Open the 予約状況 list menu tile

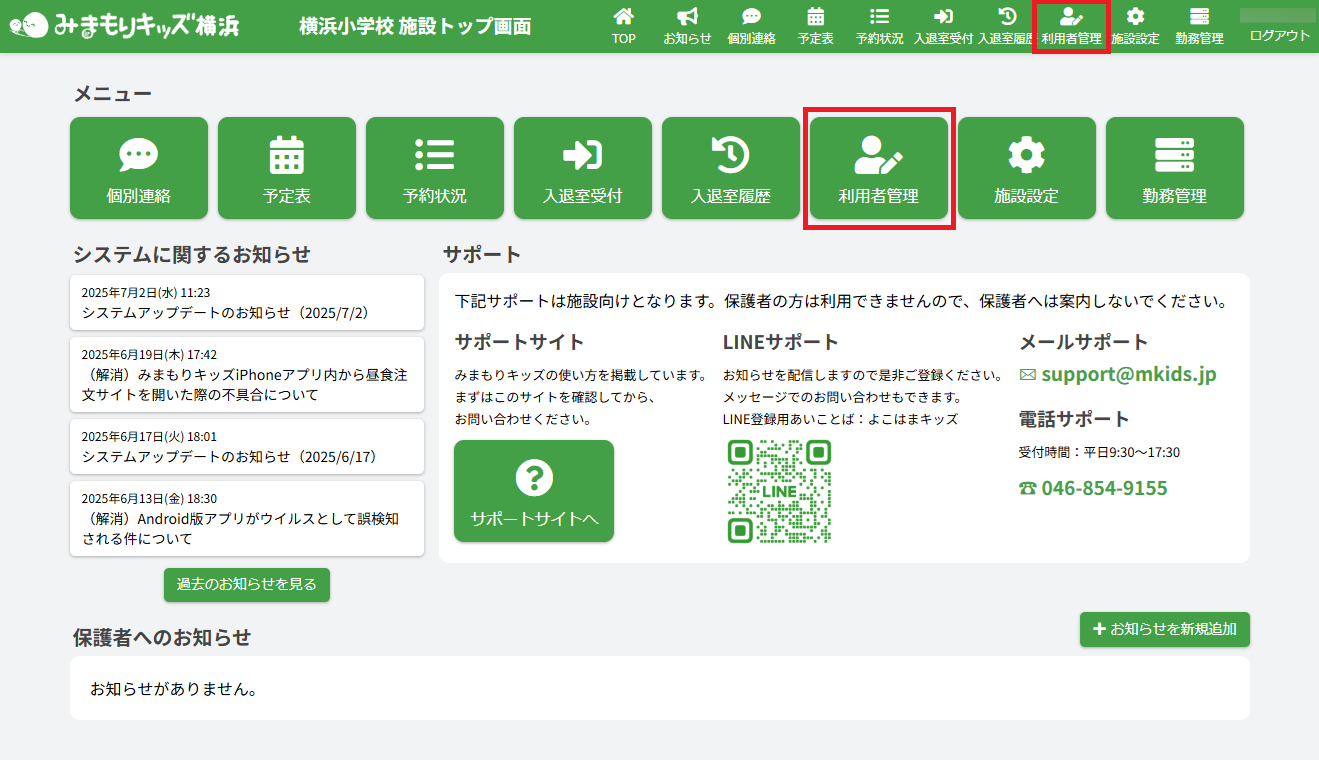435,168
